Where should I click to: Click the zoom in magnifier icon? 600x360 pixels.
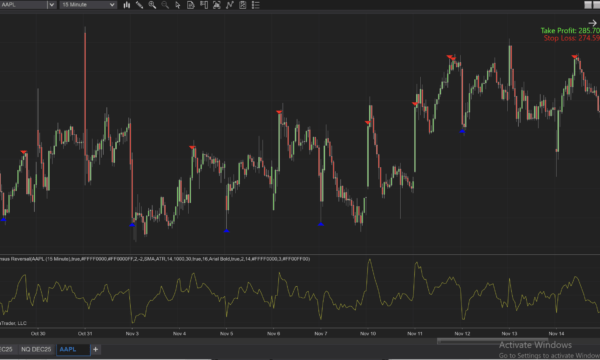point(152,5)
